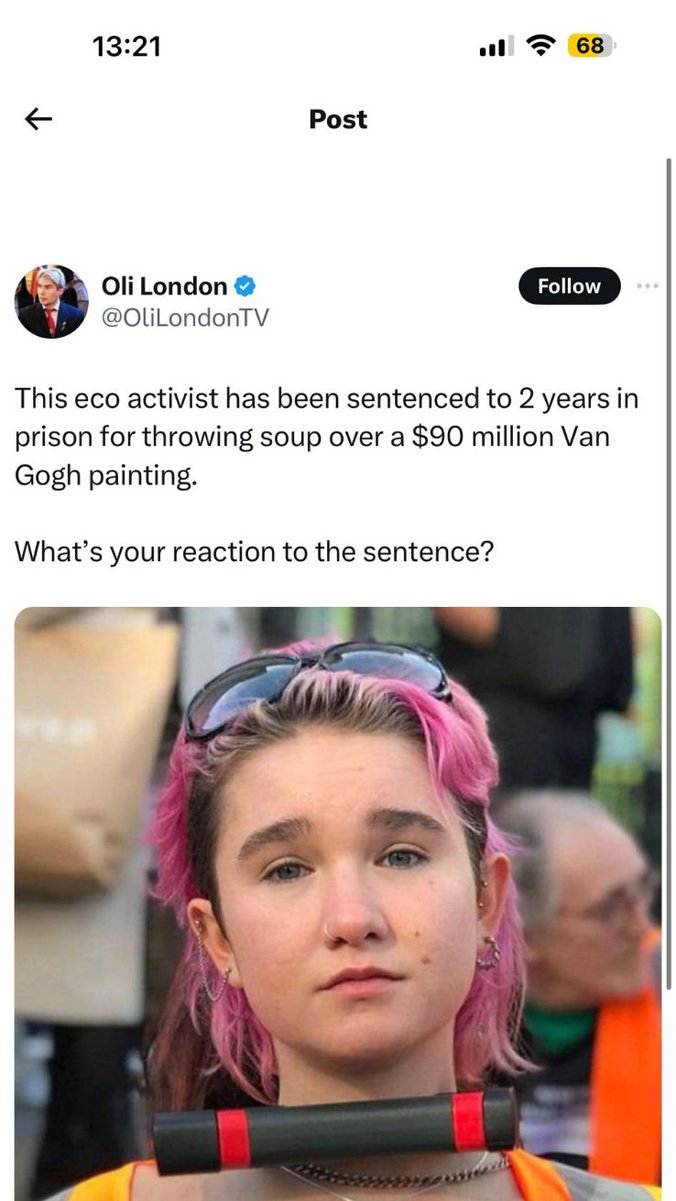Tap the blue verified badge

245,287
